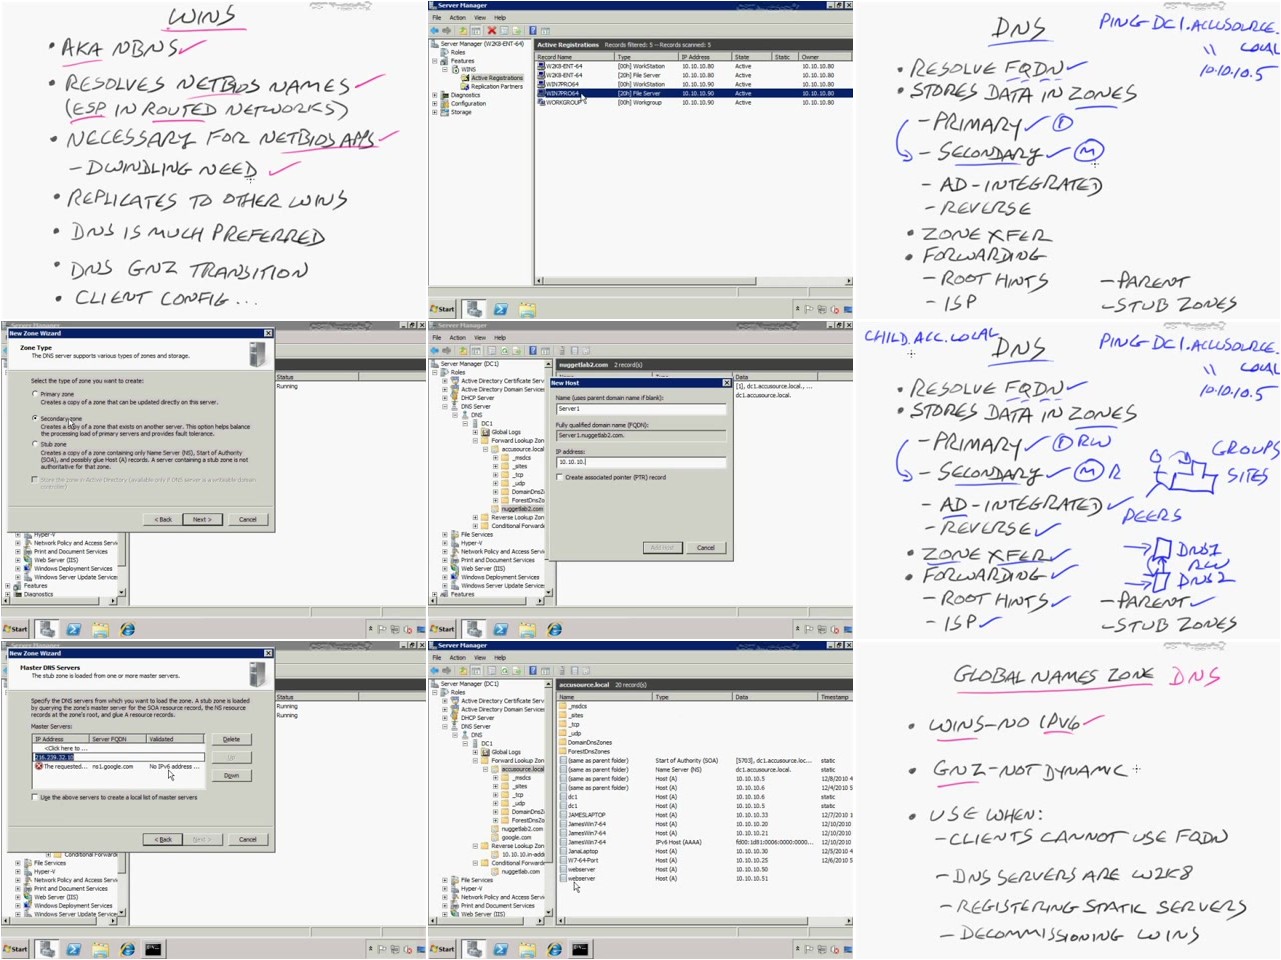Open the Internet Explorer taskbar icon in Zone Type wizard window
The image size is (1281, 960).
tap(127, 629)
